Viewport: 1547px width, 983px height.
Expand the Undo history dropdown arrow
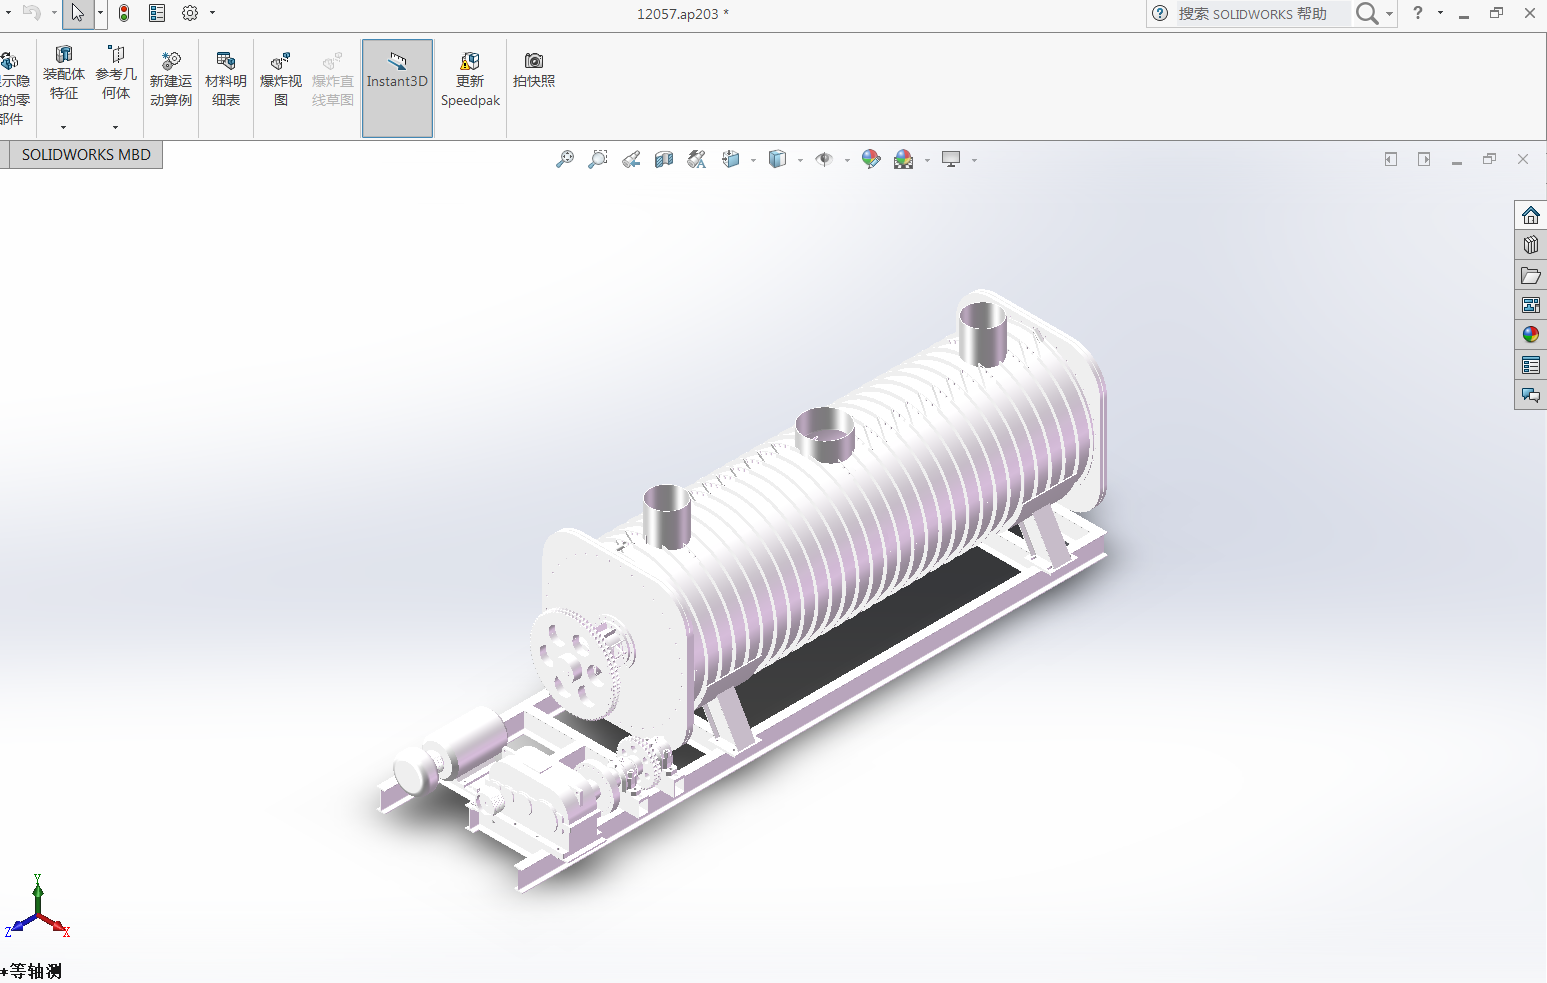coord(54,14)
